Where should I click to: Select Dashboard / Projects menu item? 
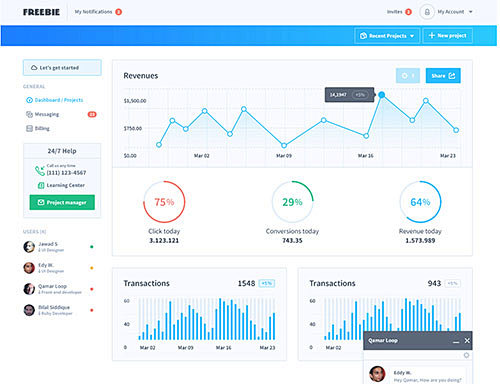point(54,100)
